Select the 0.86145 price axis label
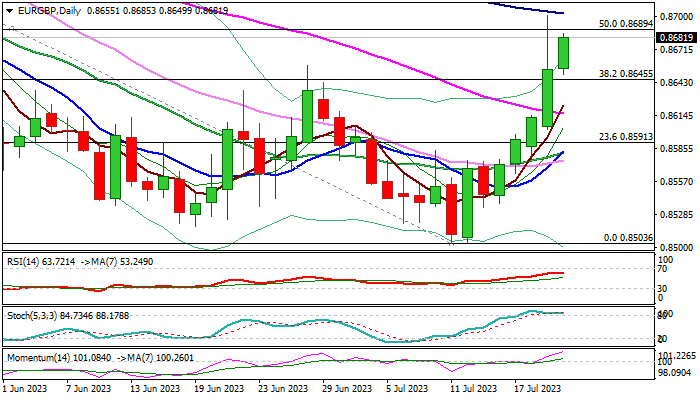This screenshot has height=400, width=700. click(676, 116)
